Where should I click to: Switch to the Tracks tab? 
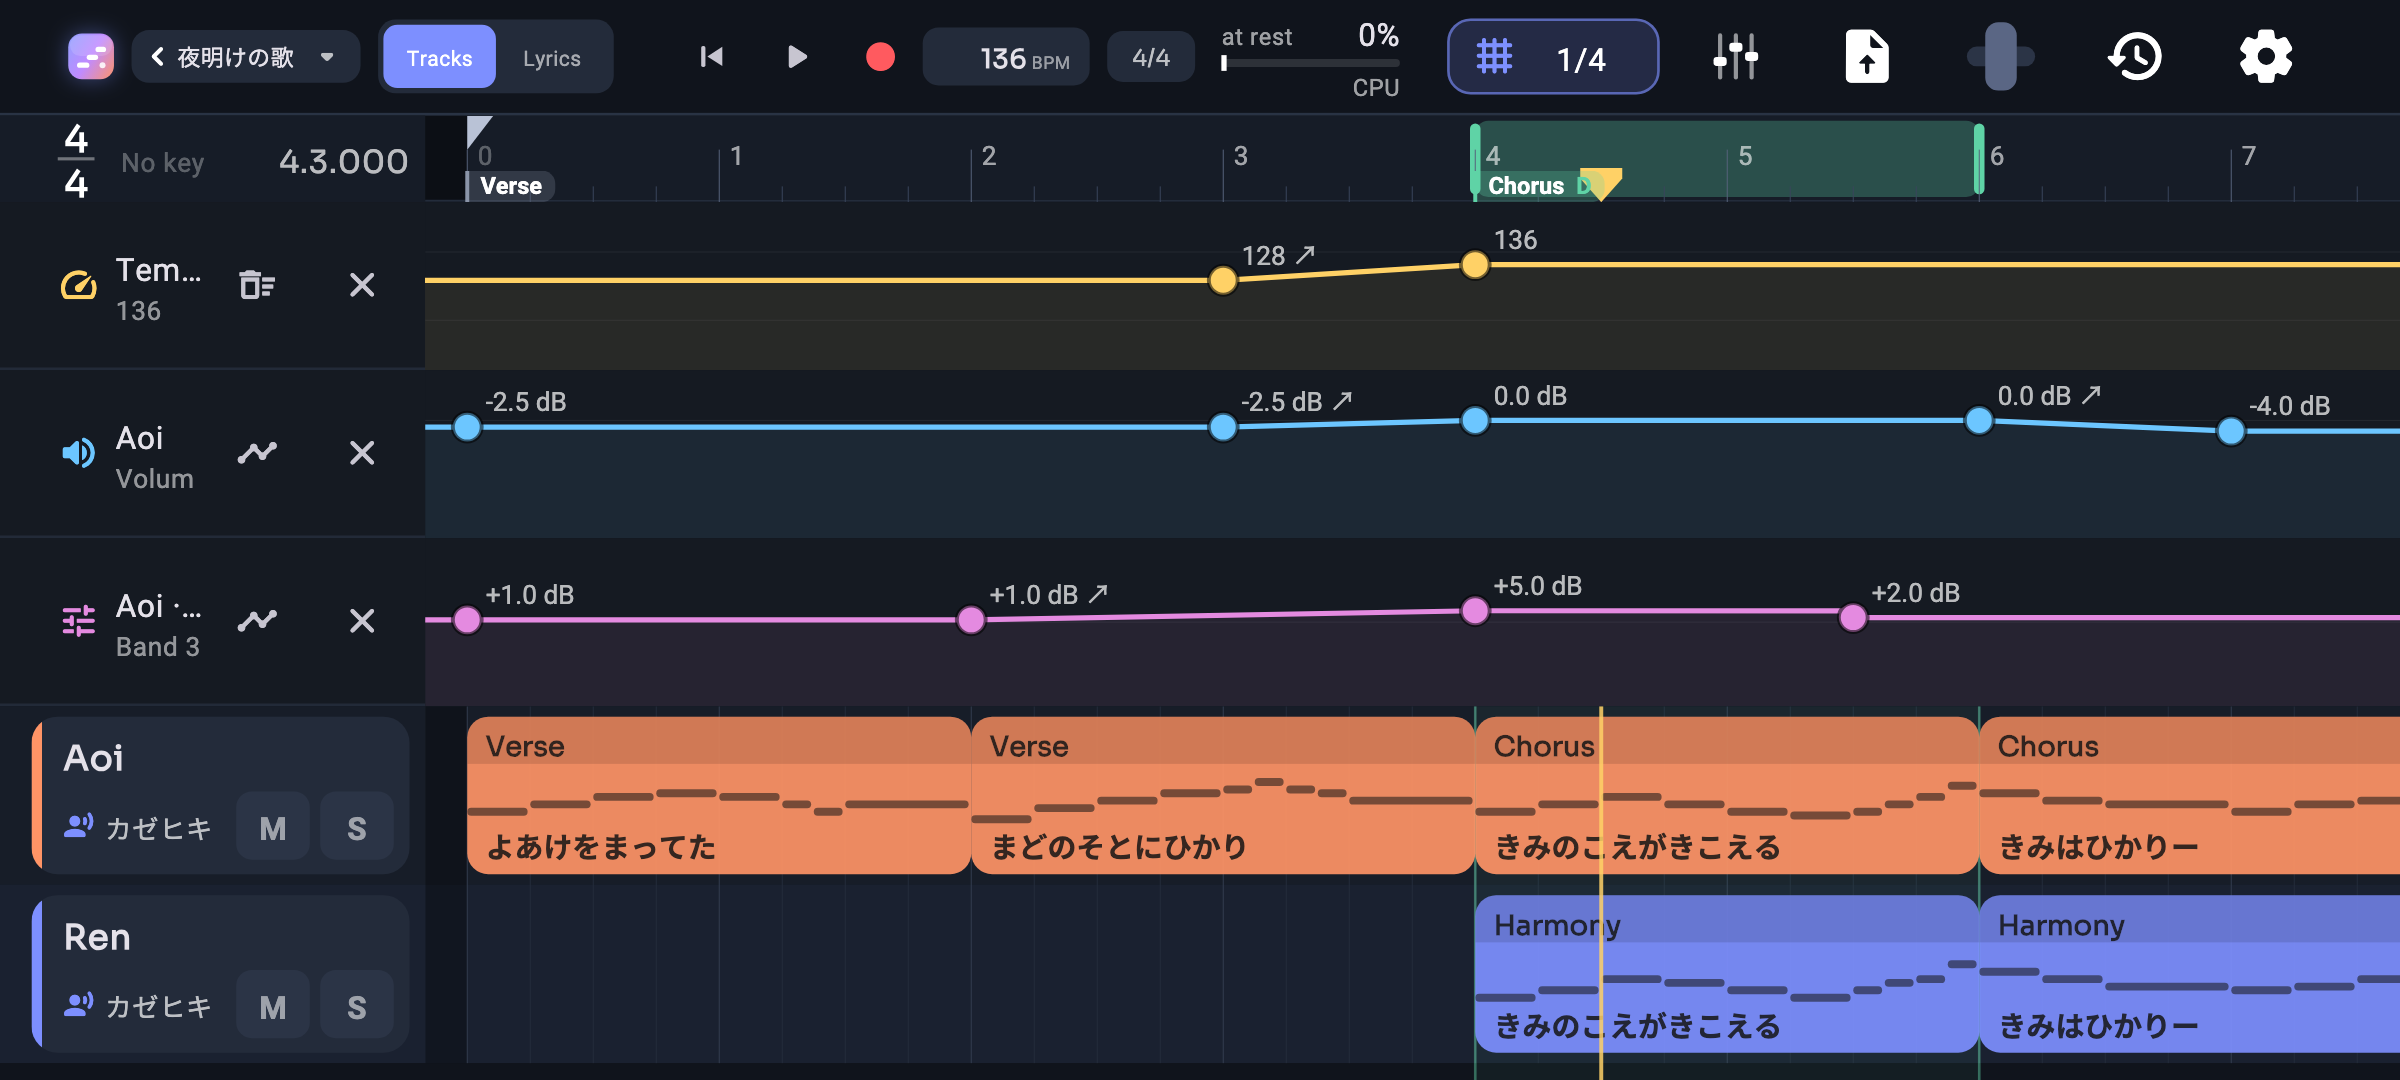[439, 58]
